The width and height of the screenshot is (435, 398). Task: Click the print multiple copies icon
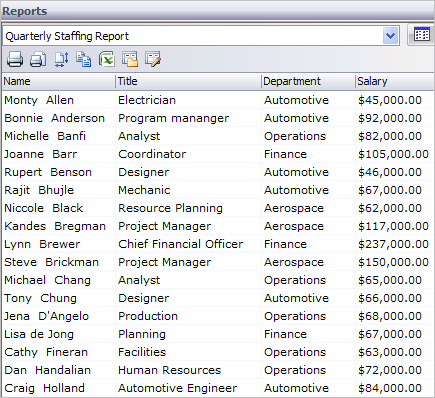[x=38, y=59]
